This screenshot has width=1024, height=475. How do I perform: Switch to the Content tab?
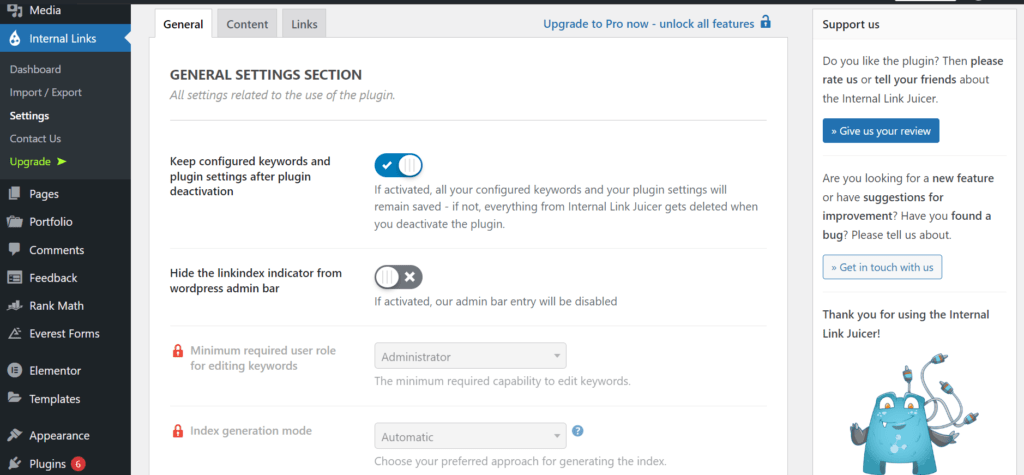(x=248, y=24)
